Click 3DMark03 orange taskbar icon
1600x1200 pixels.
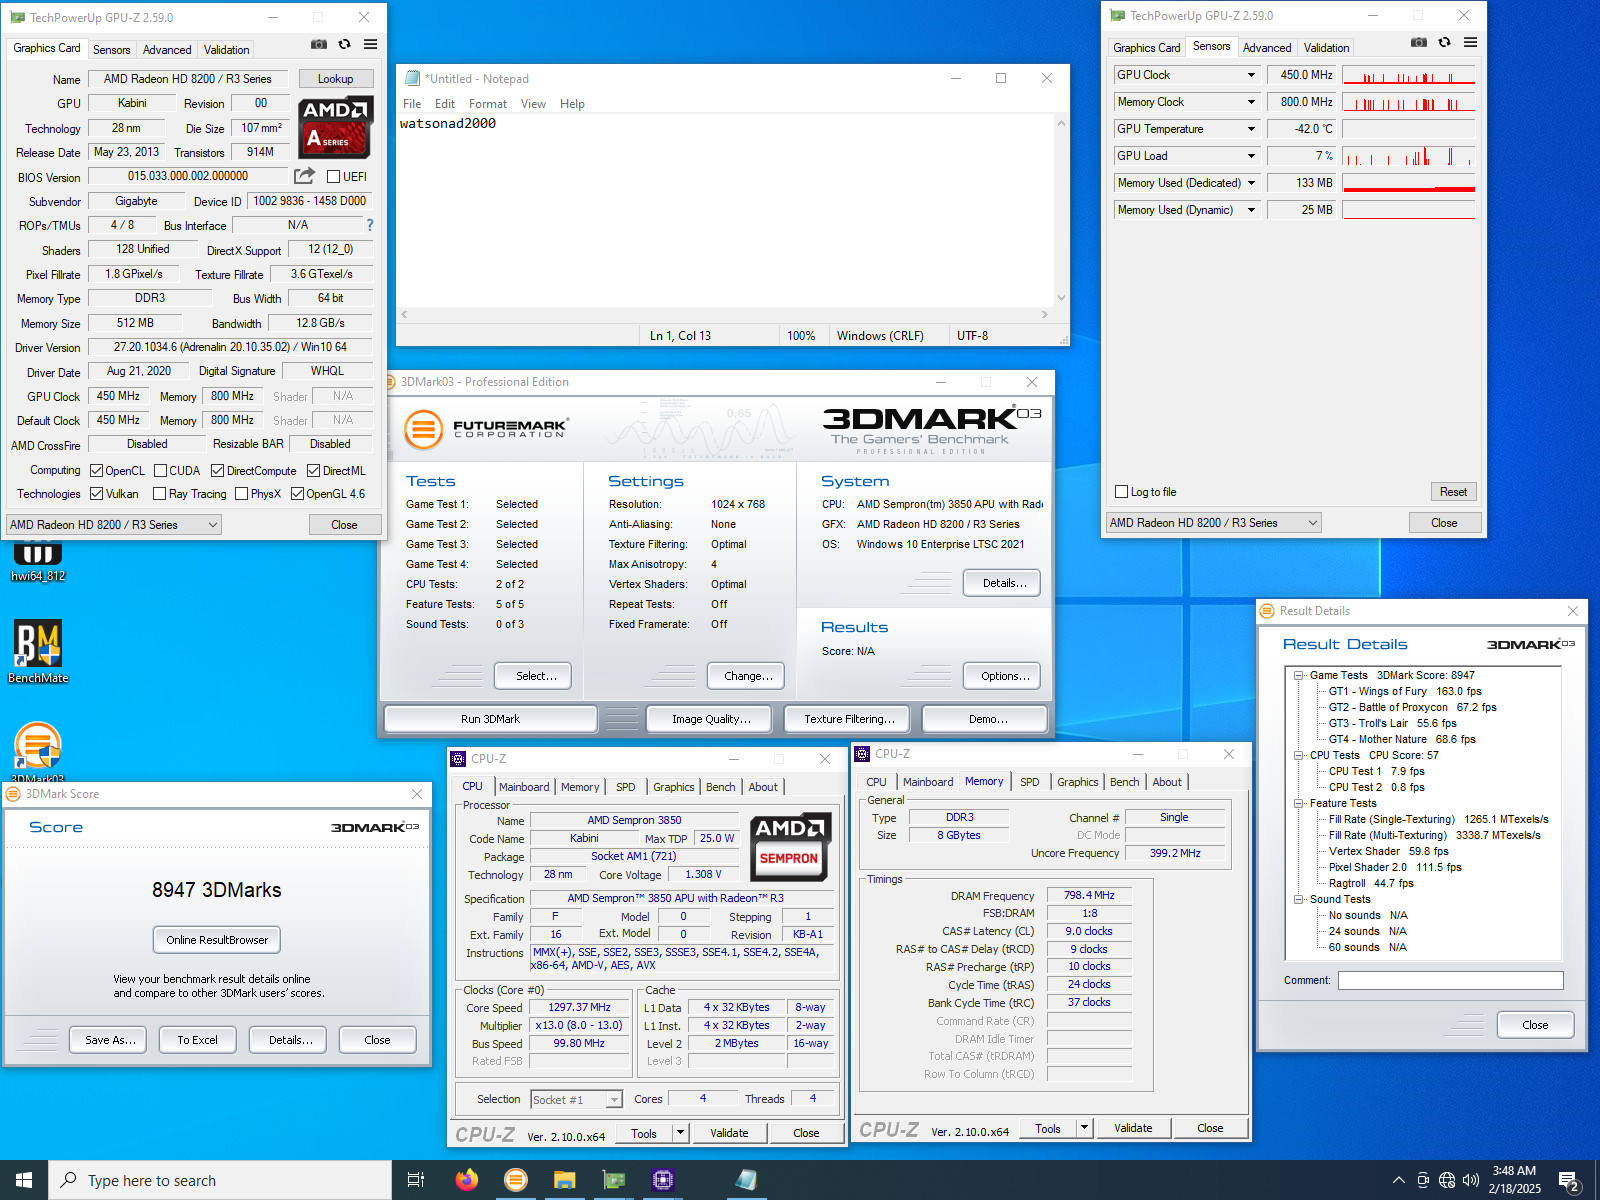click(x=516, y=1180)
